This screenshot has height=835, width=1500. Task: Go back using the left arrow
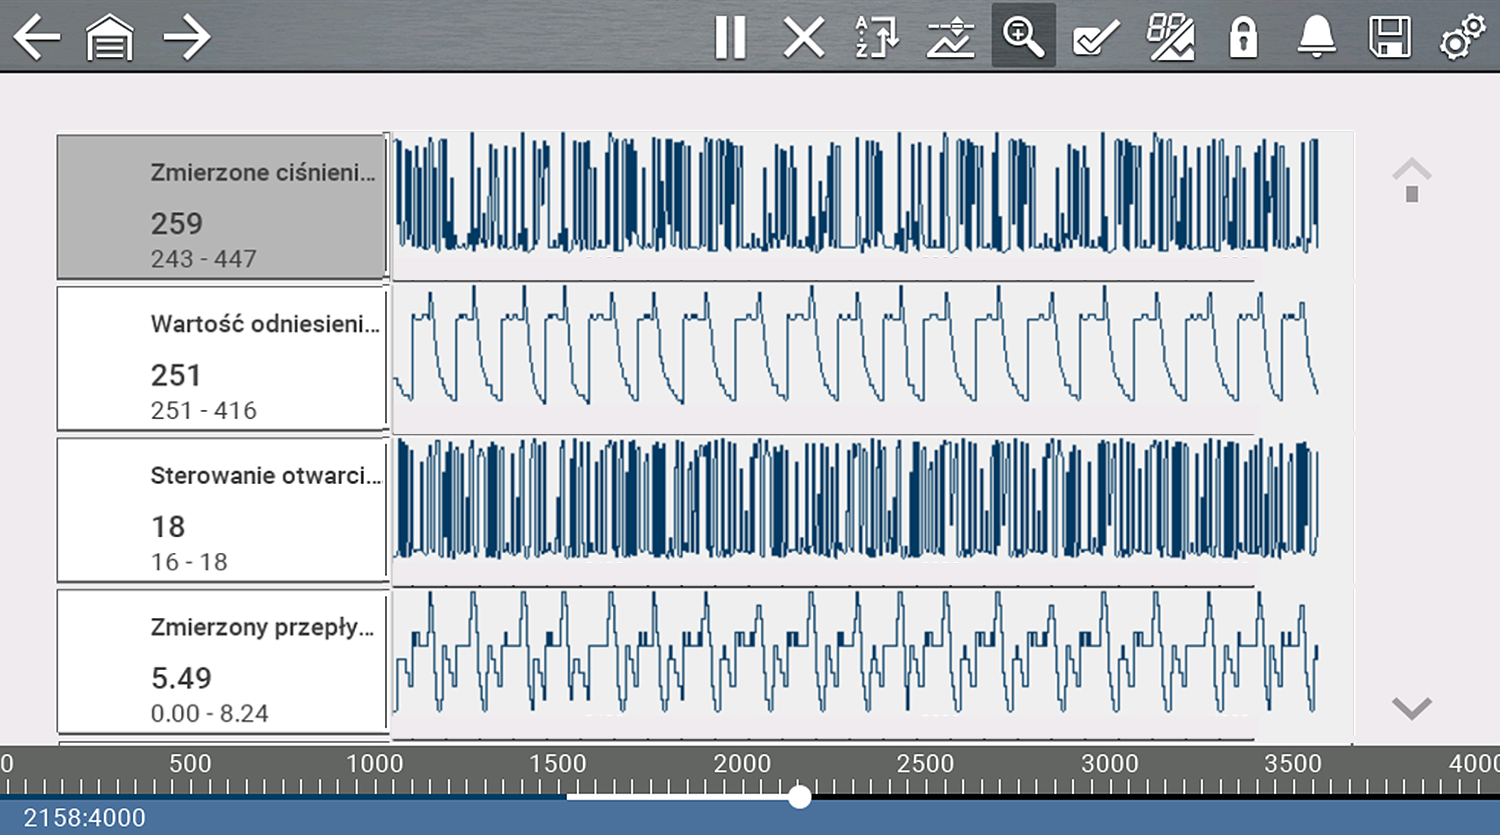(37, 38)
